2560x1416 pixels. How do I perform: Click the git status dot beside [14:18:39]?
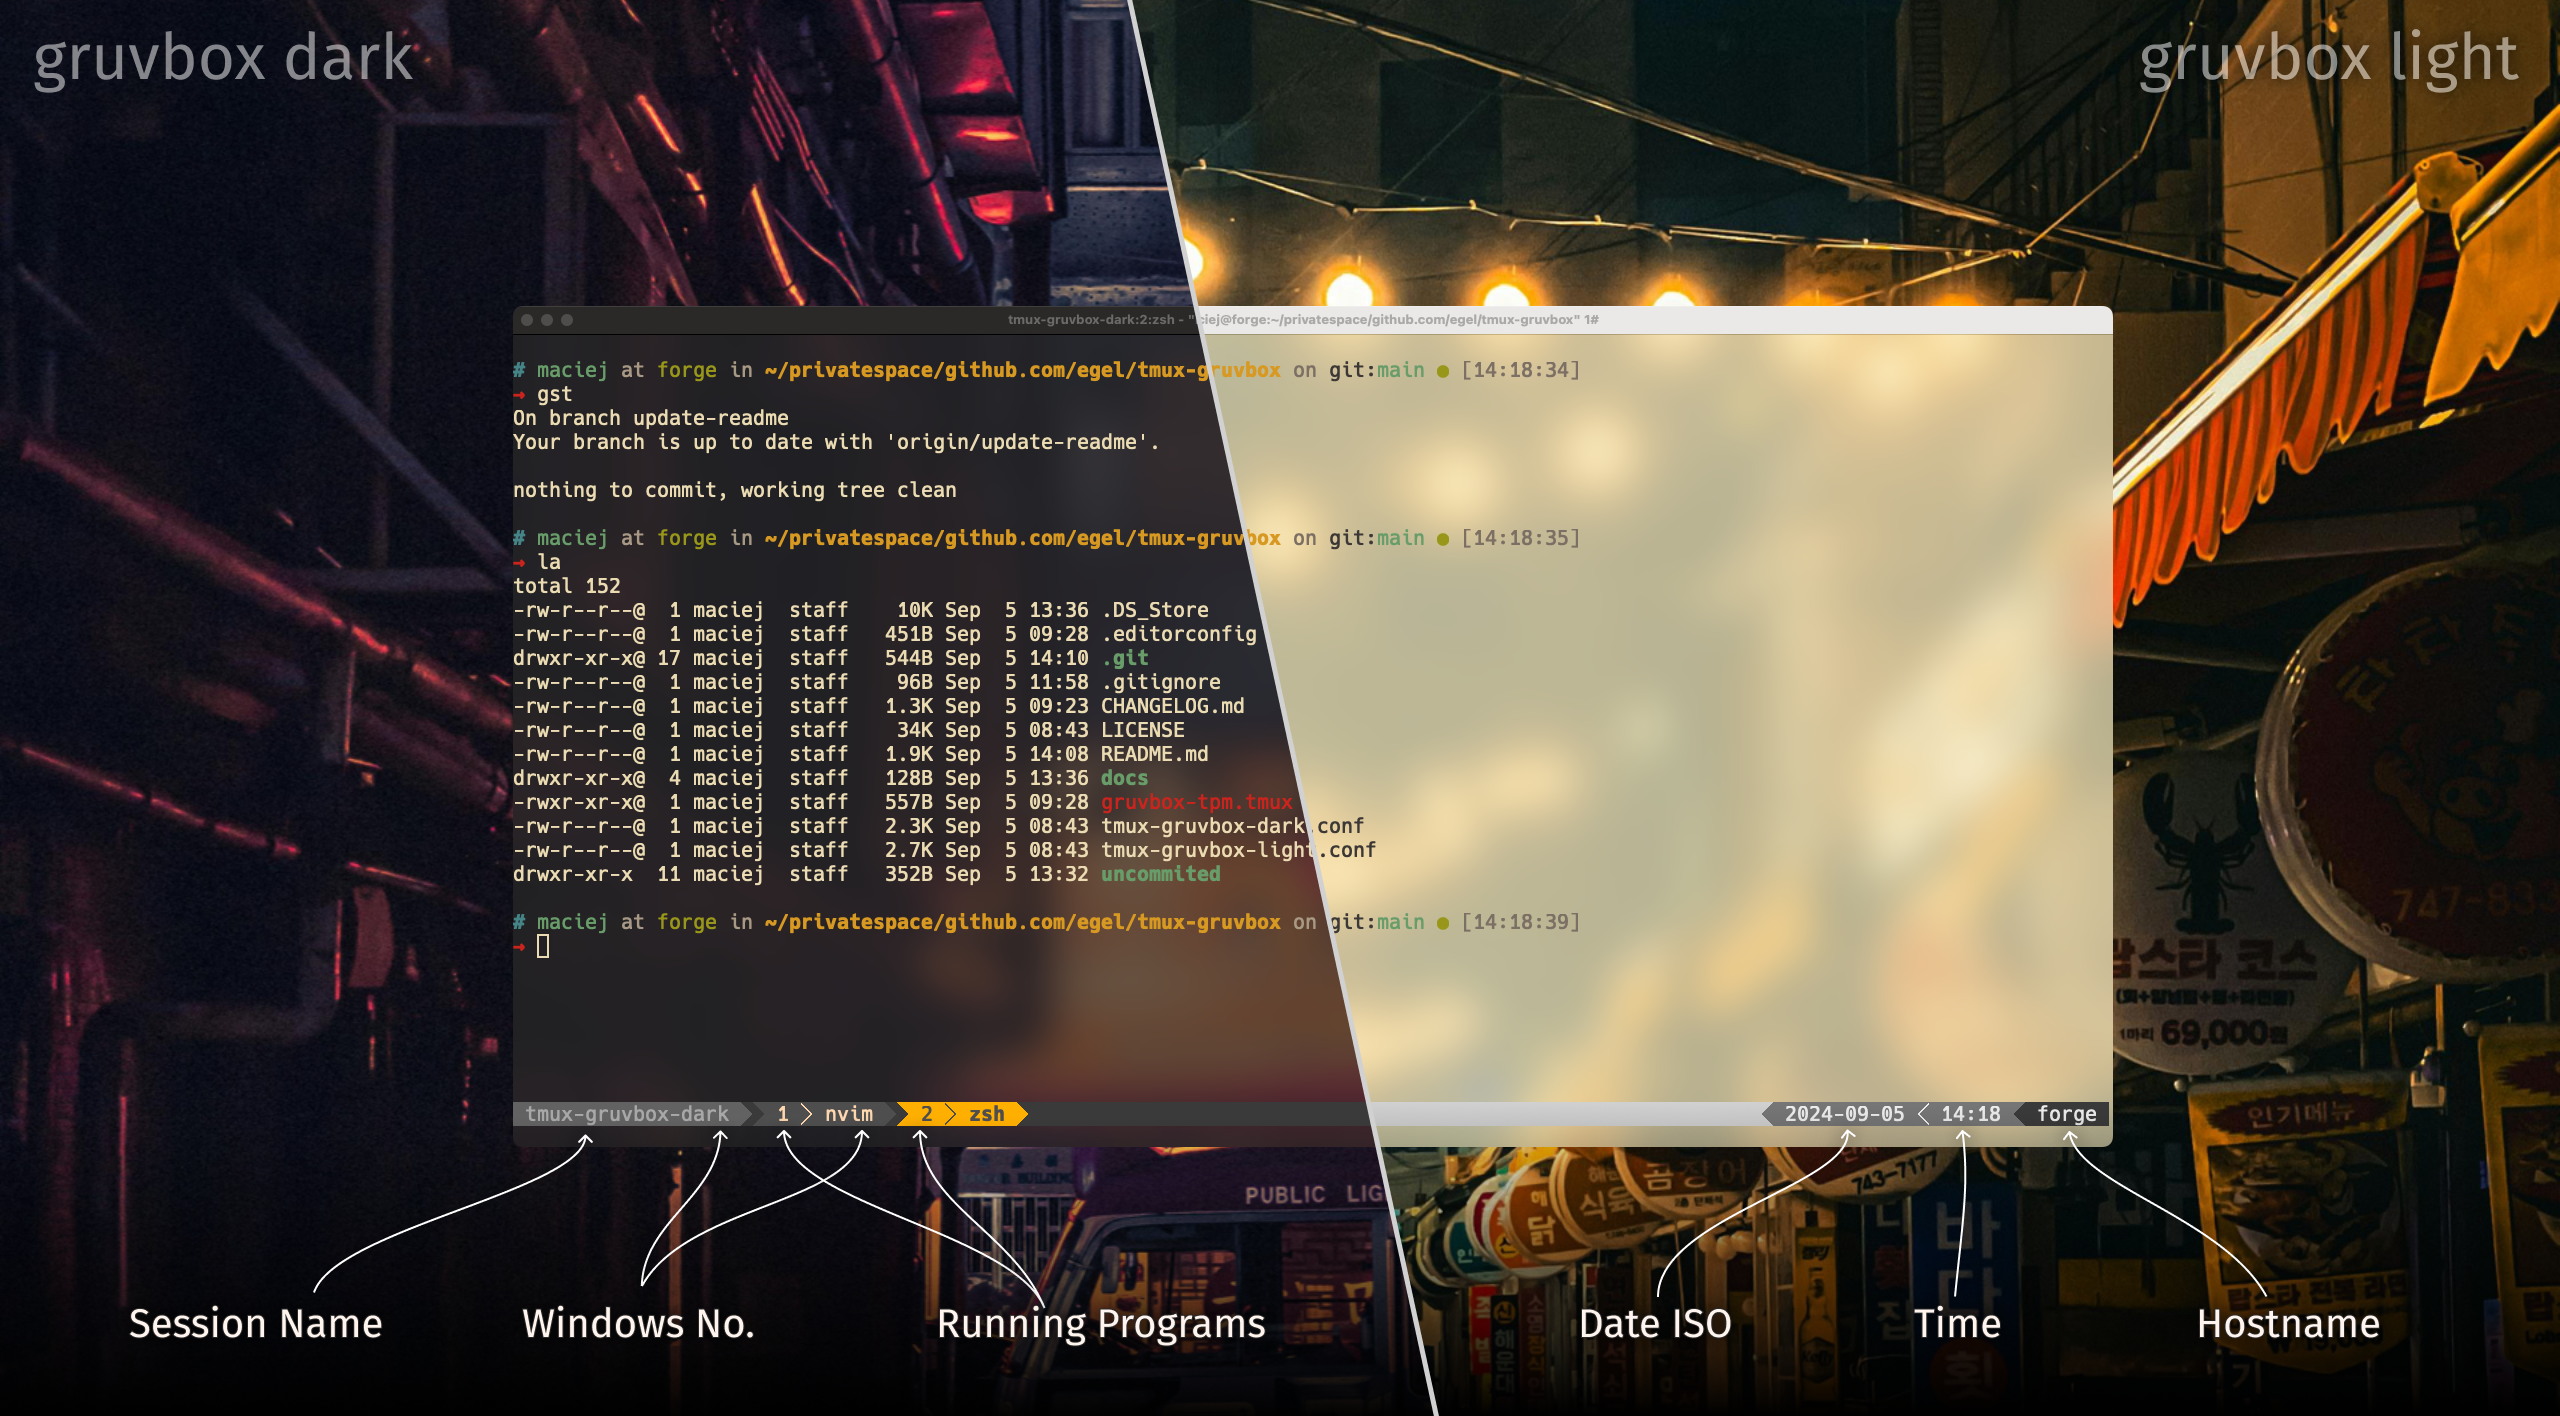tap(1443, 923)
